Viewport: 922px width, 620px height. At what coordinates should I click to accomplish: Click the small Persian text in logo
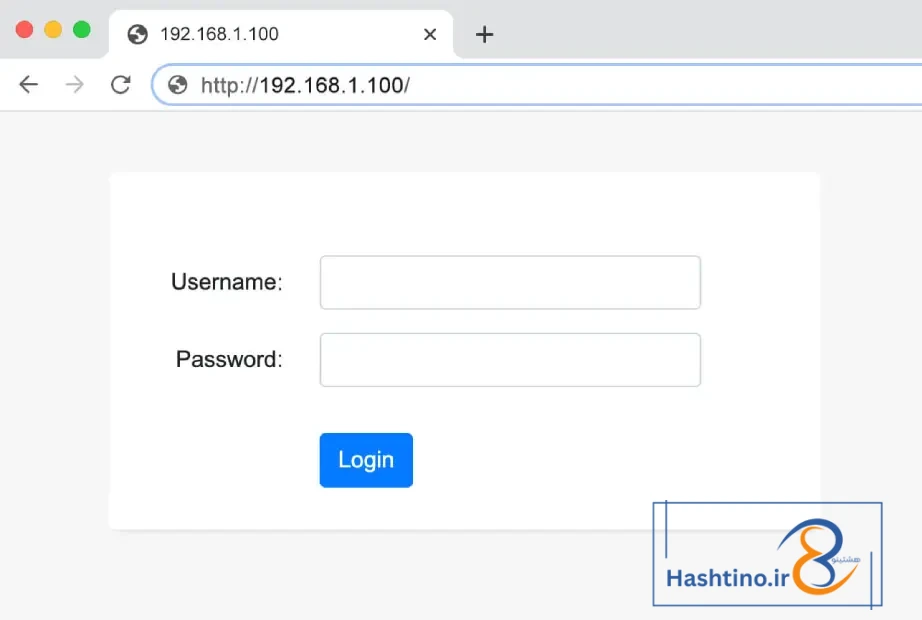click(846, 559)
